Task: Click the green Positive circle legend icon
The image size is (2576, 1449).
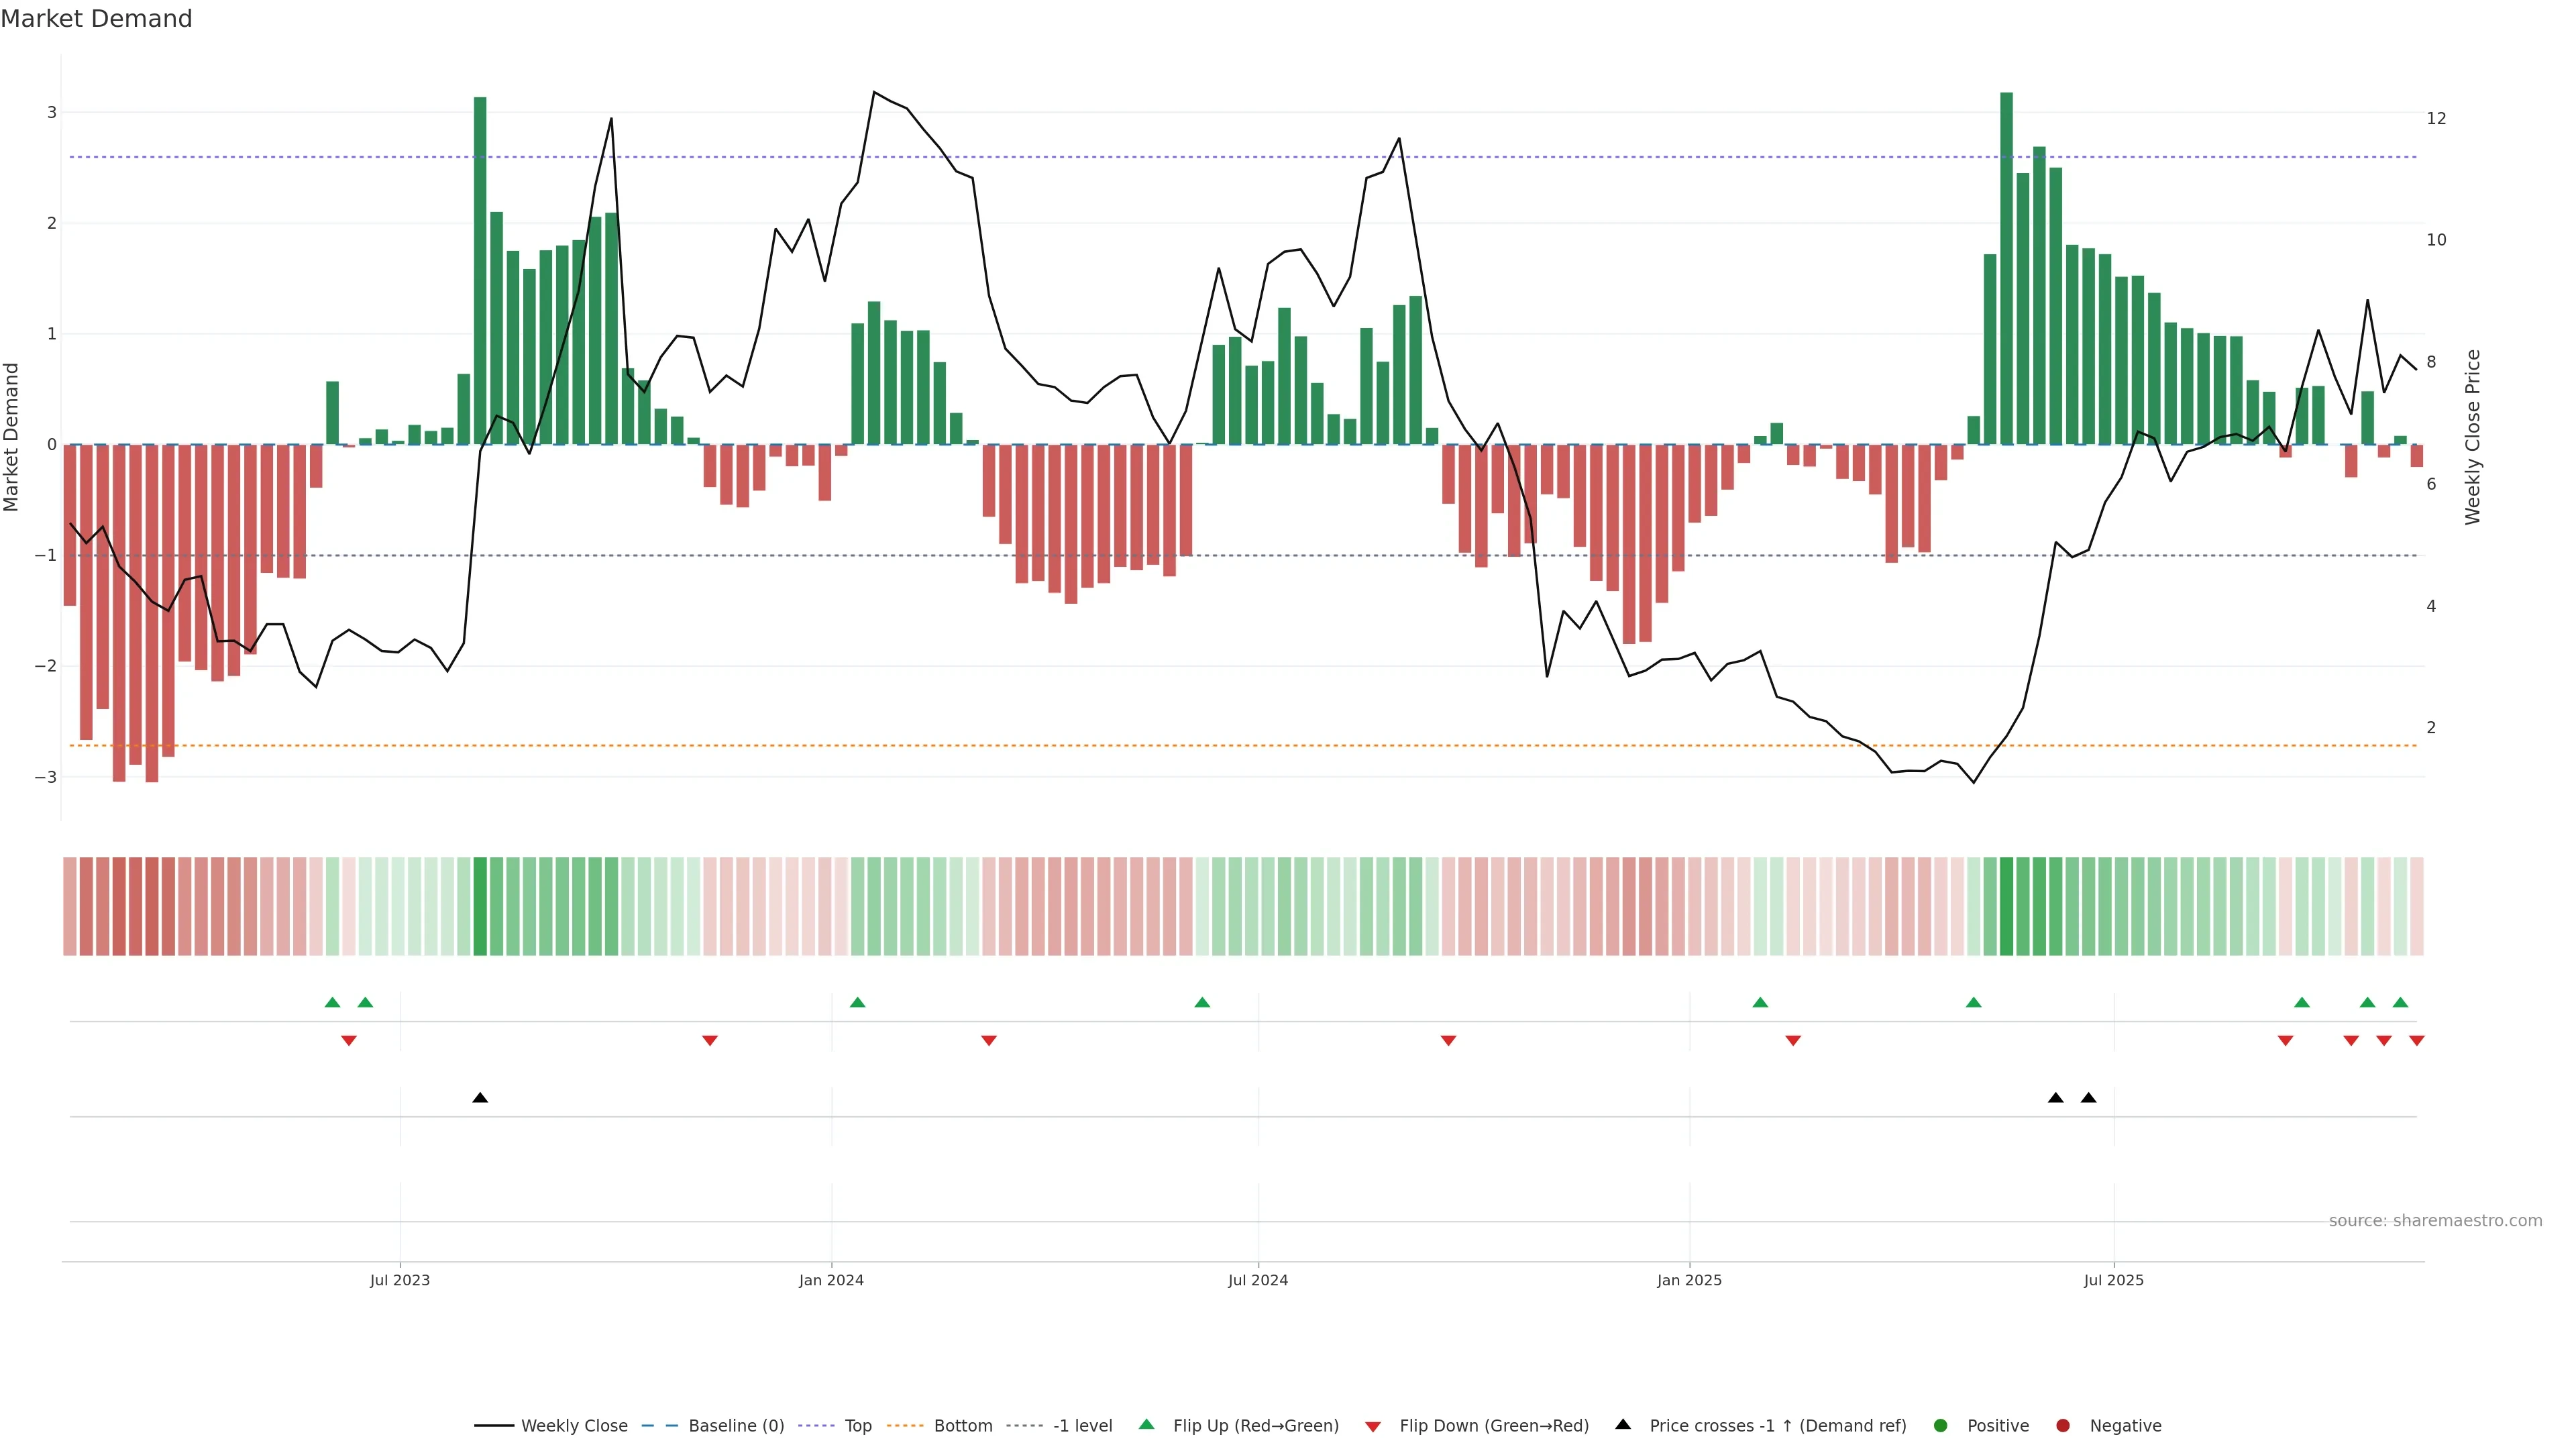Action: pos(1940,1425)
